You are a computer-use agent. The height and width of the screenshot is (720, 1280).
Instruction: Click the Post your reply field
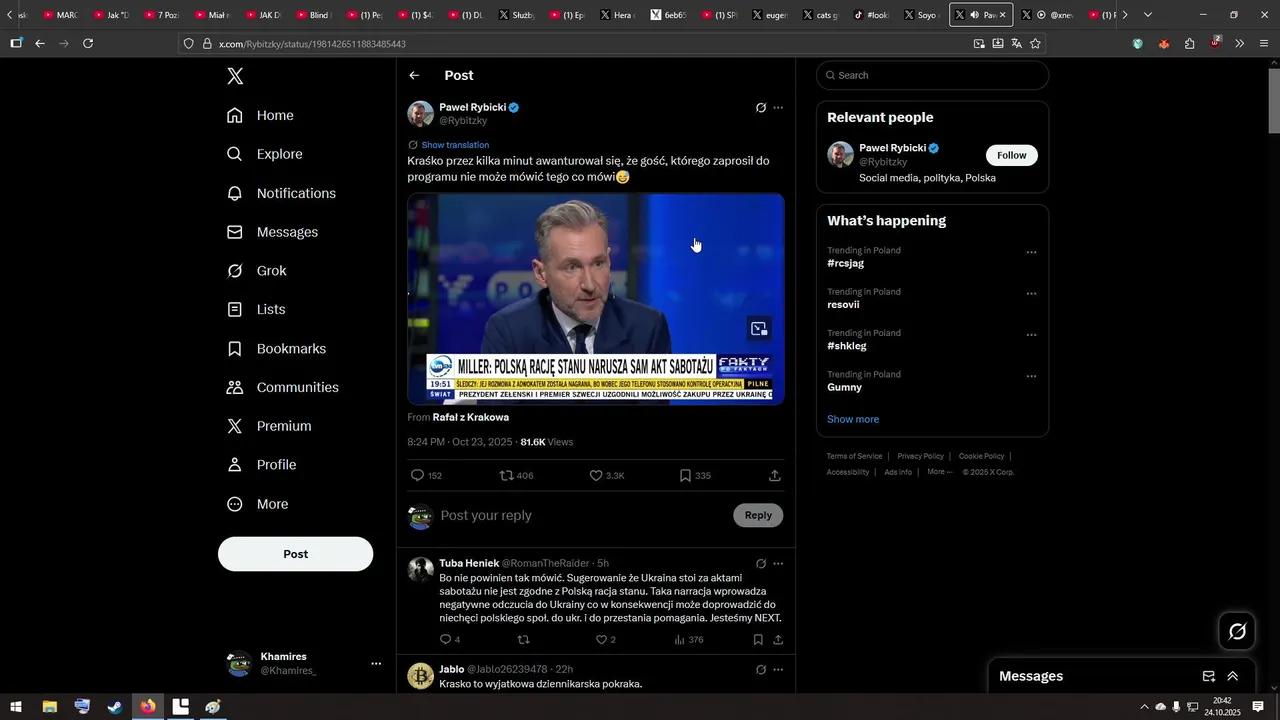click(580, 515)
